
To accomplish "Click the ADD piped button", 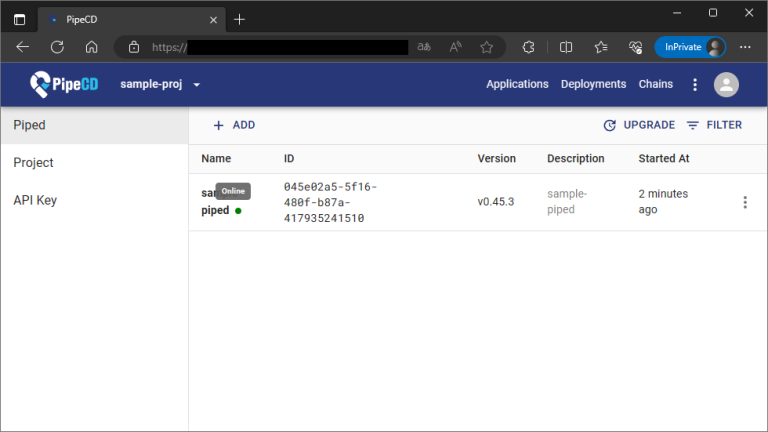I will pos(234,125).
